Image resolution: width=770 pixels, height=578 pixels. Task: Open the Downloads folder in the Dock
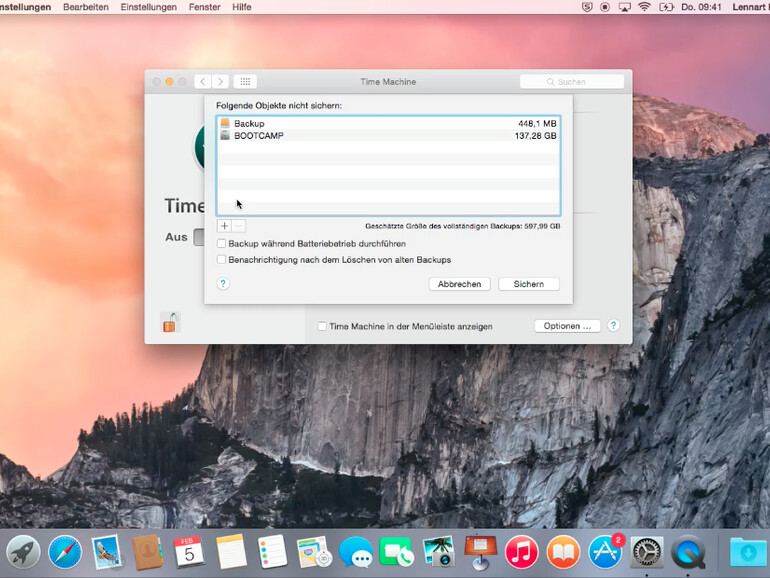(747, 552)
